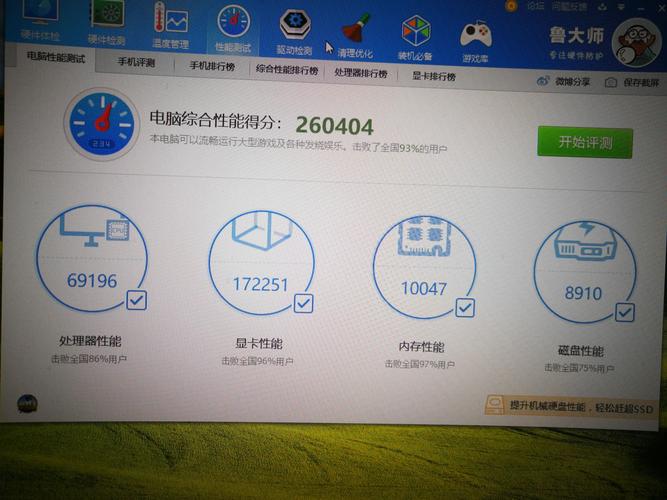Image resolution: width=667 pixels, height=500 pixels.
Task: Click the 内存性能 label
Action: pyautogui.click(x=421, y=347)
